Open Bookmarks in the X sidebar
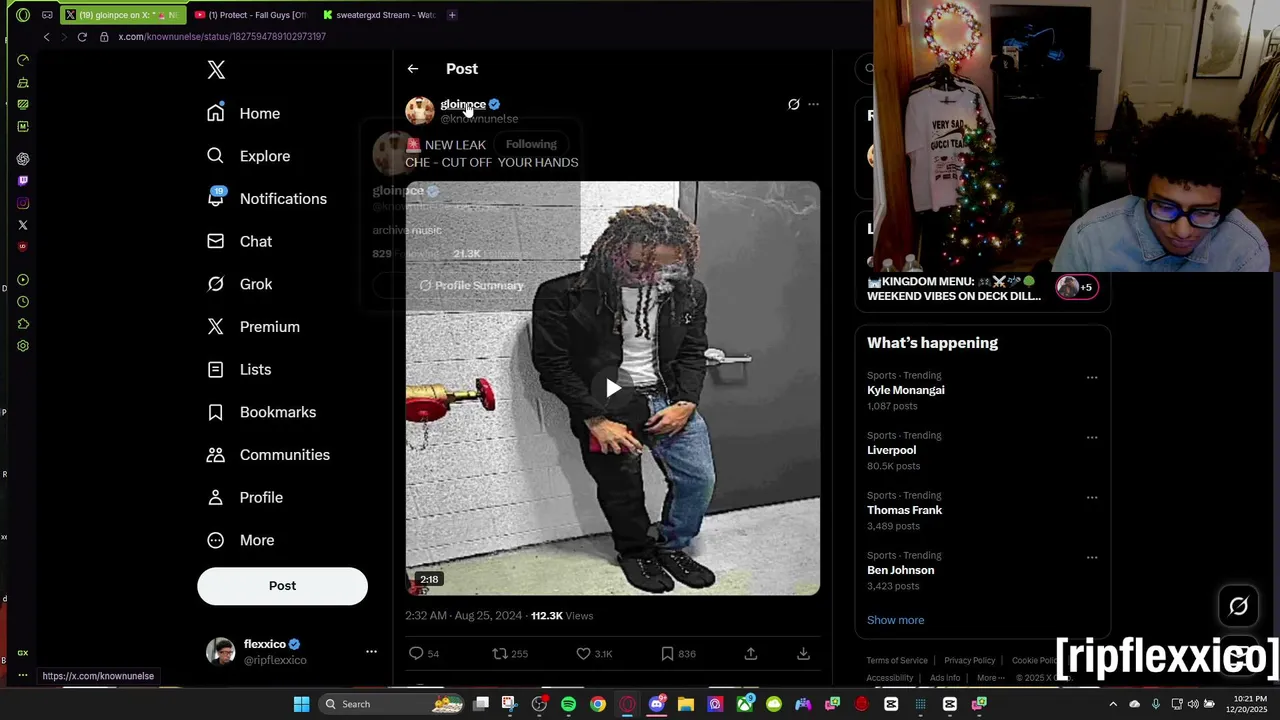The width and height of the screenshot is (1280, 720). click(x=261, y=412)
